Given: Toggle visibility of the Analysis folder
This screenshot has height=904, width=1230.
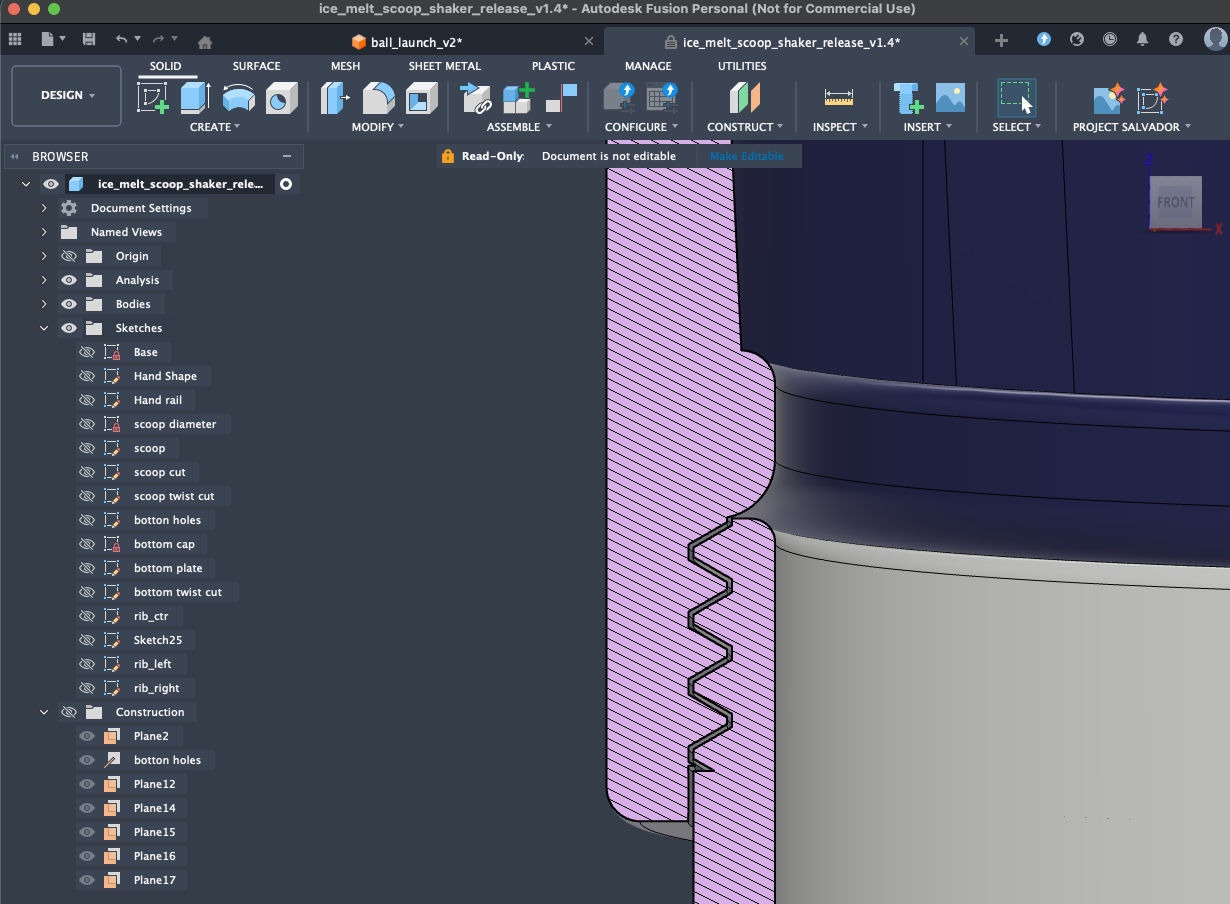Looking at the screenshot, I should point(68,280).
